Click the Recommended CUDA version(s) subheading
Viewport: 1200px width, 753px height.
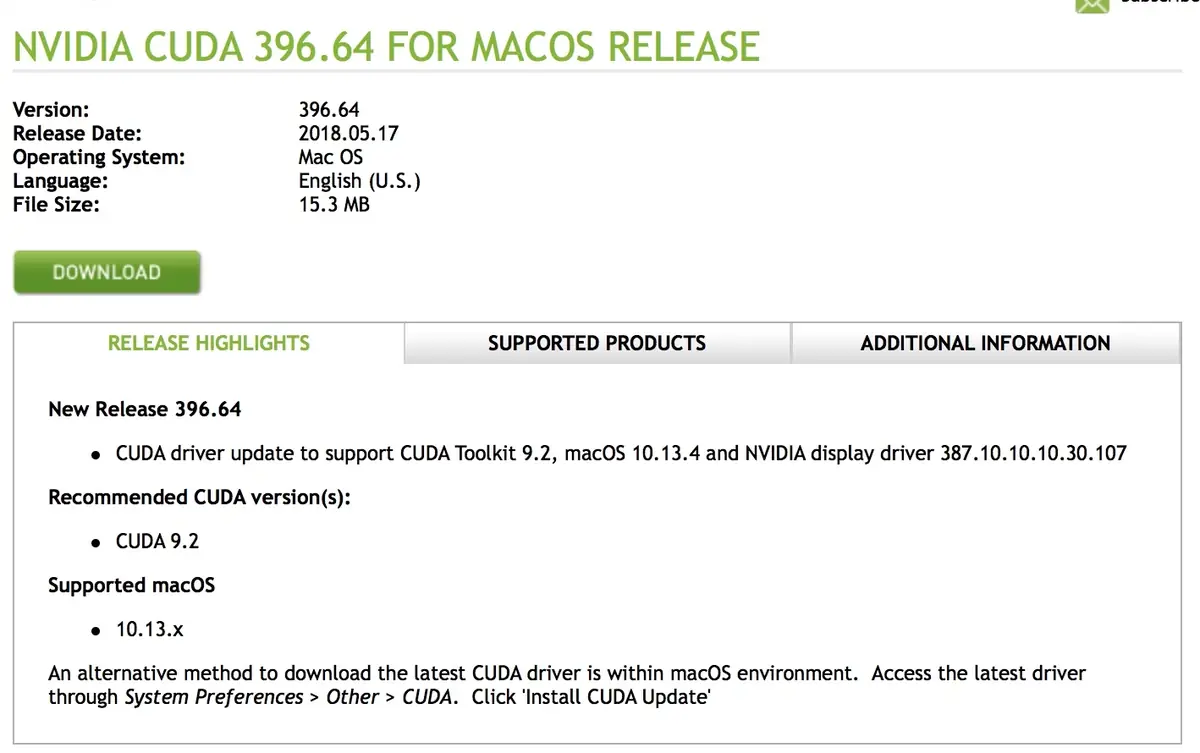coord(199,497)
